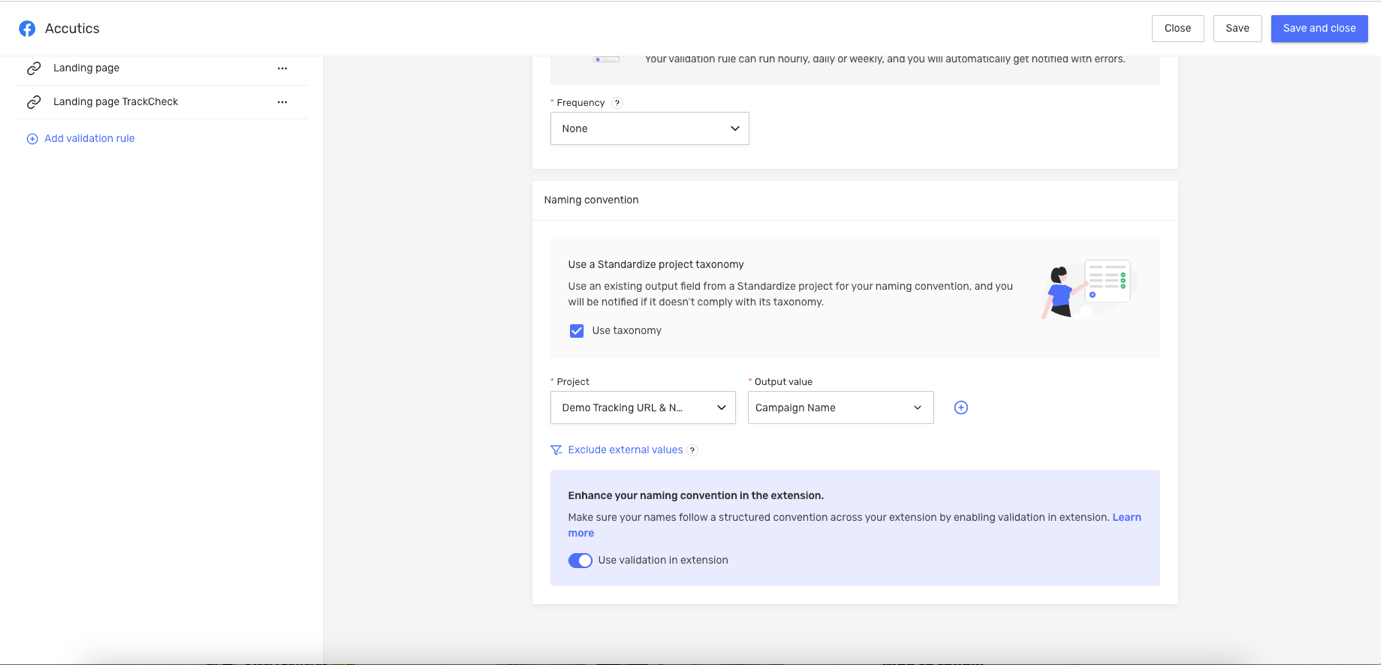Screen dimensions: 1381x665
Task: Click the Exclude external values filter link
Action: click(x=624, y=450)
